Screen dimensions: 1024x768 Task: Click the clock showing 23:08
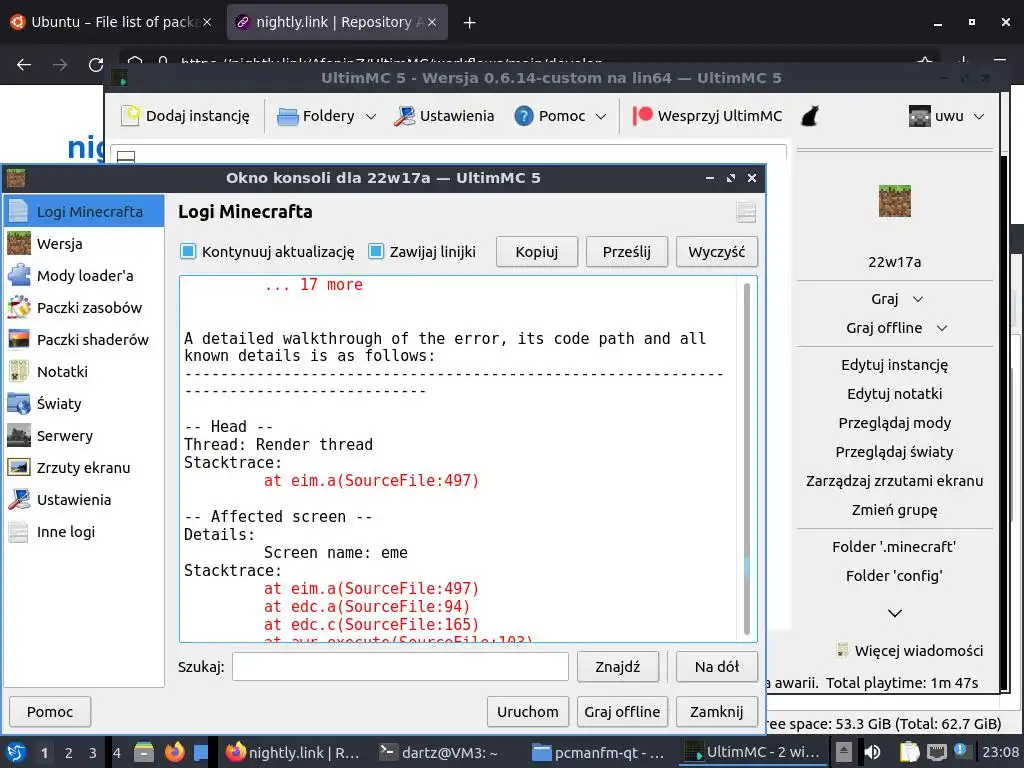click(x=1000, y=752)
